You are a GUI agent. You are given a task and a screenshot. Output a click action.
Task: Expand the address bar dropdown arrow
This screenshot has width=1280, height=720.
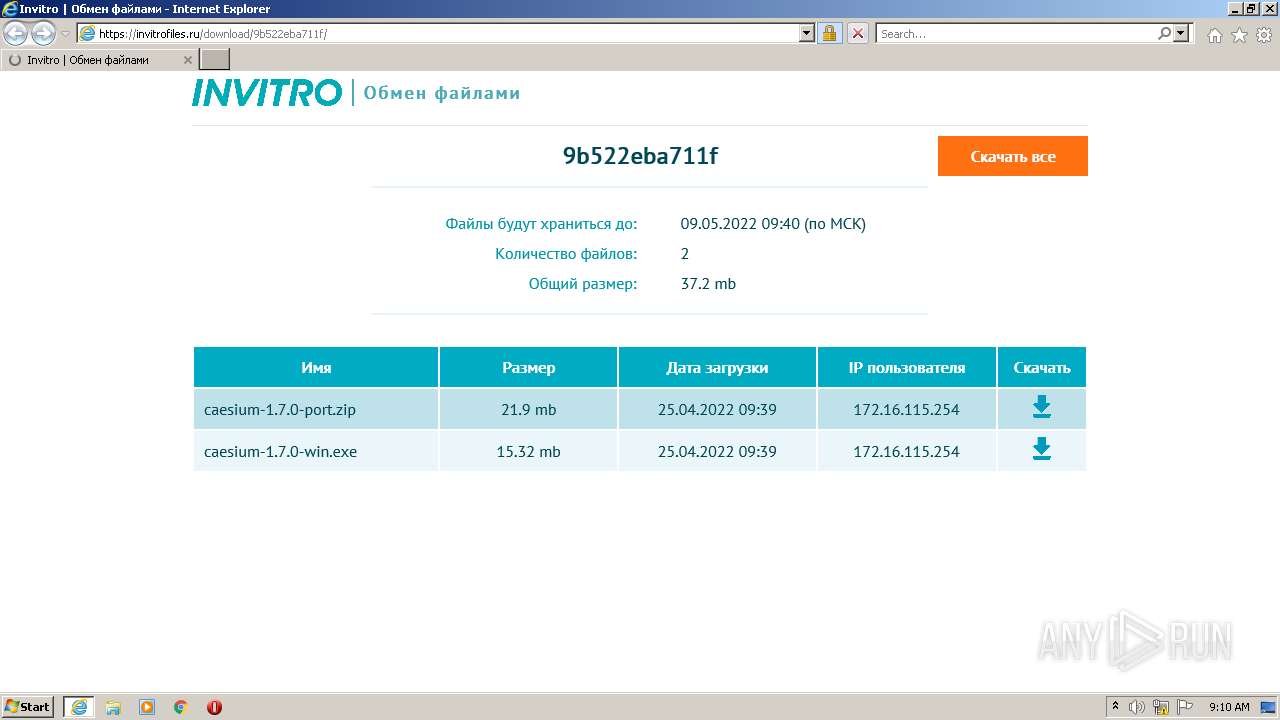pos(807,34)
